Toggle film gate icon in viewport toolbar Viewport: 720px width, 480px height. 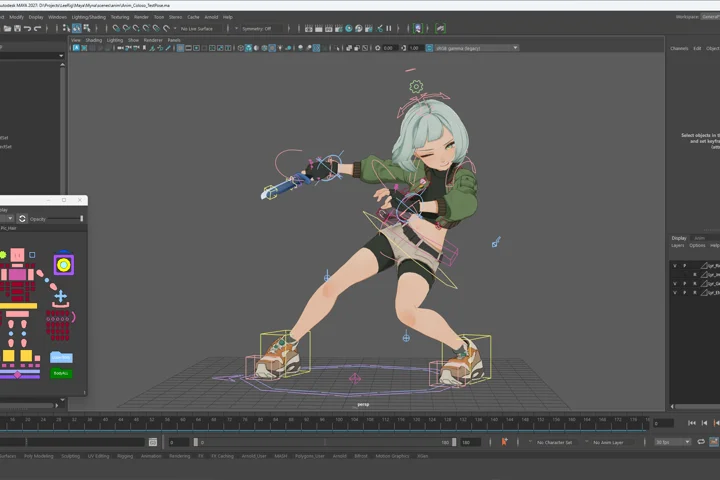pos(188,48)
